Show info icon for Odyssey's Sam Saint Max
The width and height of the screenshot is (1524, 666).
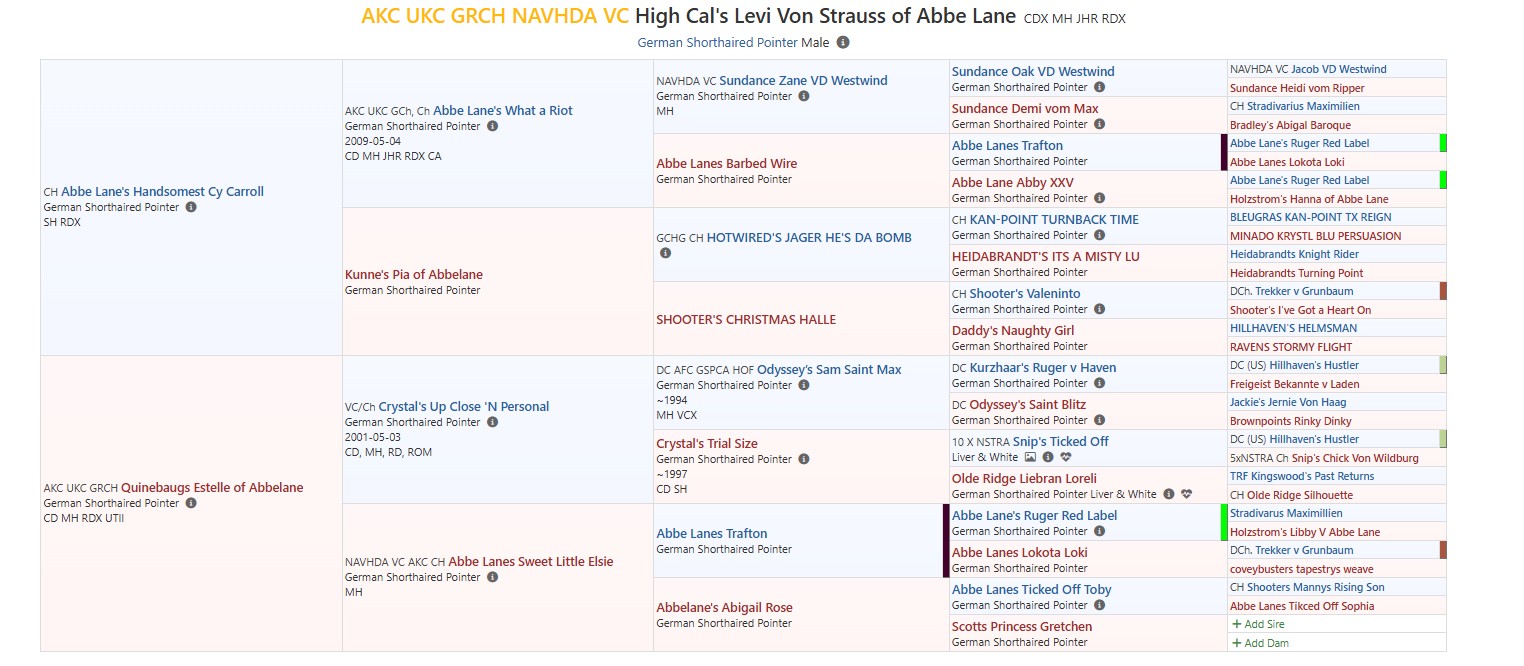coord(804,385)
